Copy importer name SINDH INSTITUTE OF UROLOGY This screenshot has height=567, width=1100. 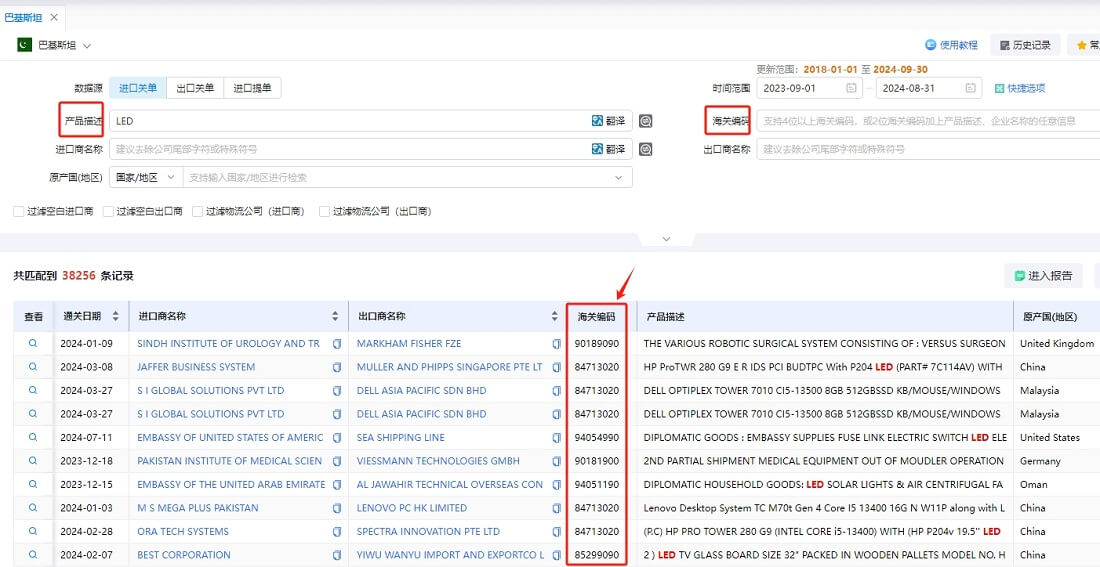click(337, 344)
